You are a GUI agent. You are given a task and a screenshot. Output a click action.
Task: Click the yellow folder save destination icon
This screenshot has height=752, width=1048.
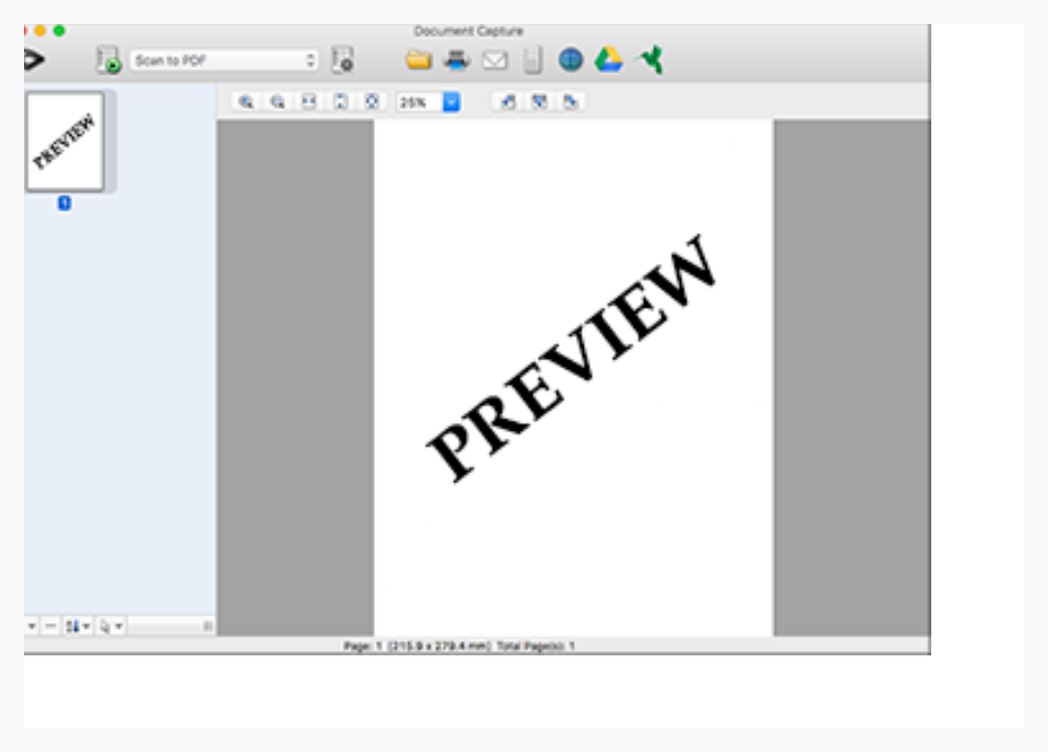[x=419, y=60]
